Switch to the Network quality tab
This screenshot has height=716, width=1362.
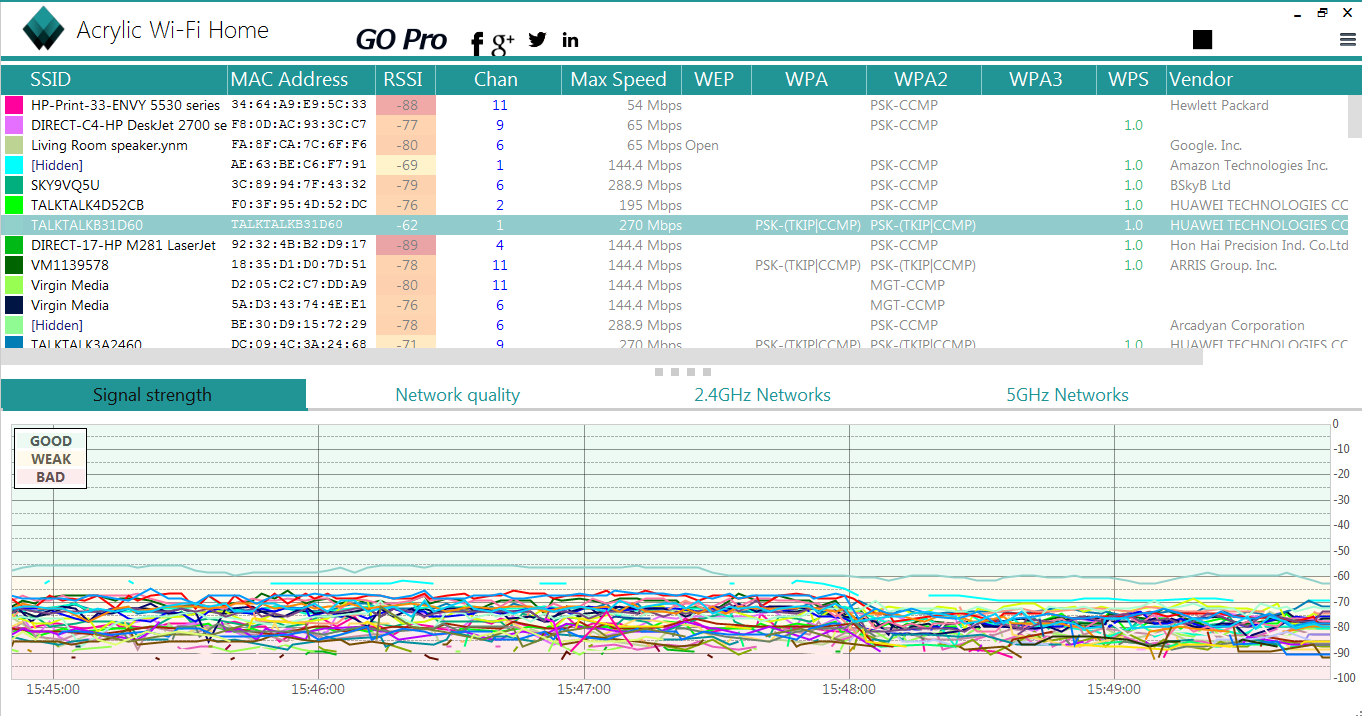click(457, 394)
